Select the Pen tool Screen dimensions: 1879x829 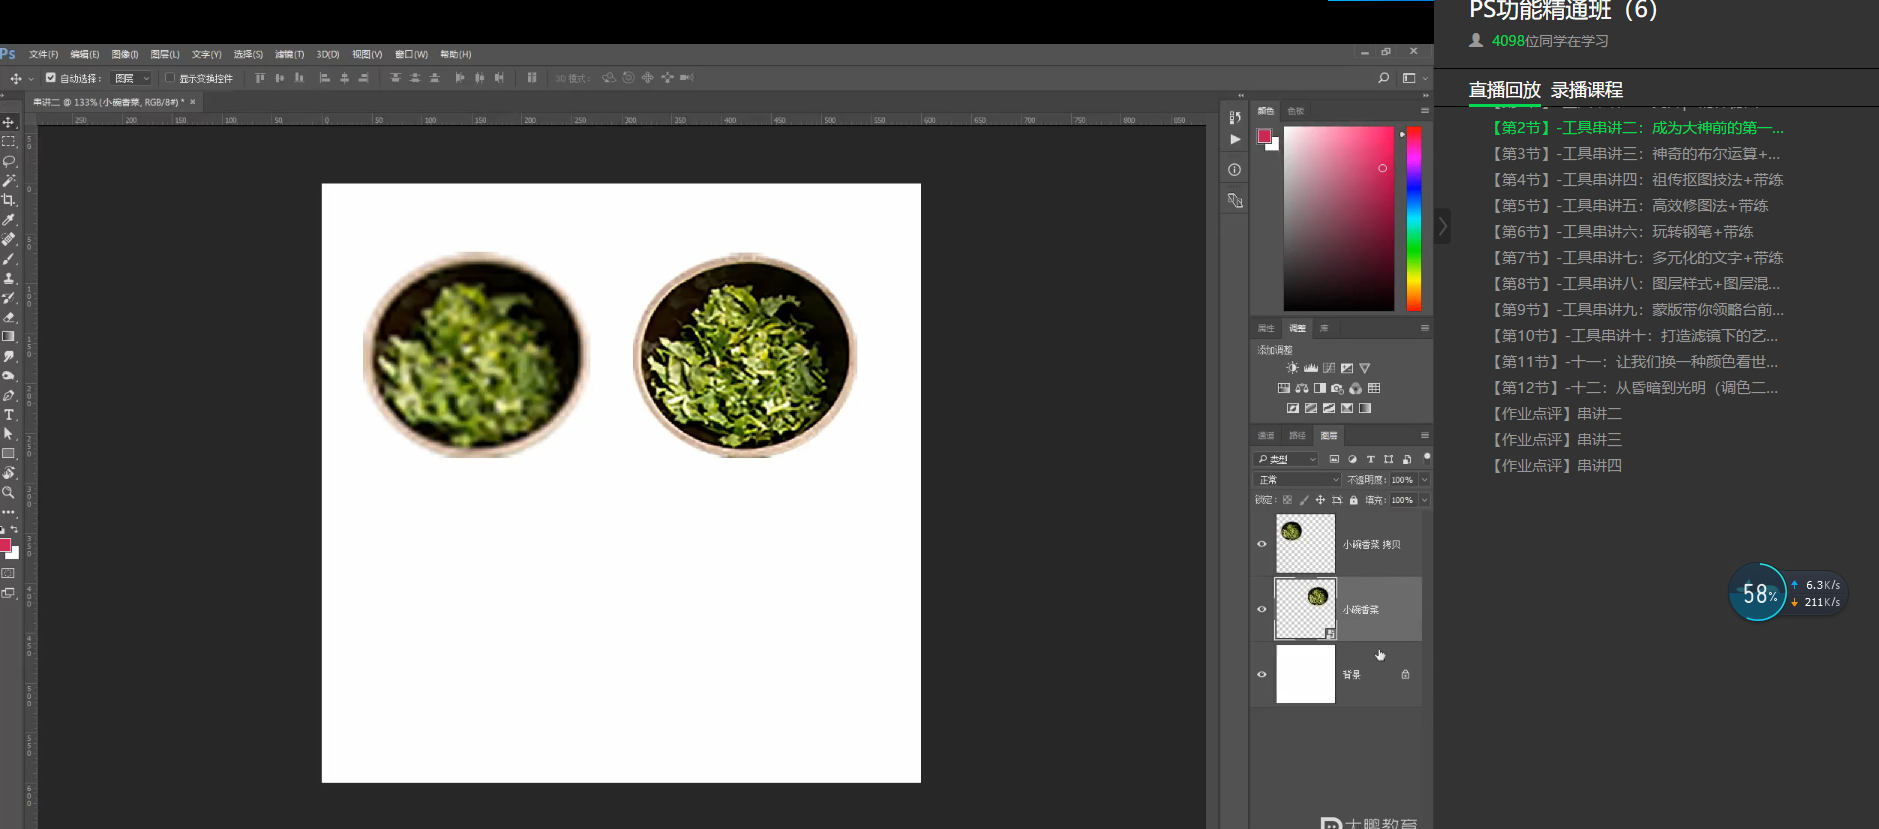(9, 395)
